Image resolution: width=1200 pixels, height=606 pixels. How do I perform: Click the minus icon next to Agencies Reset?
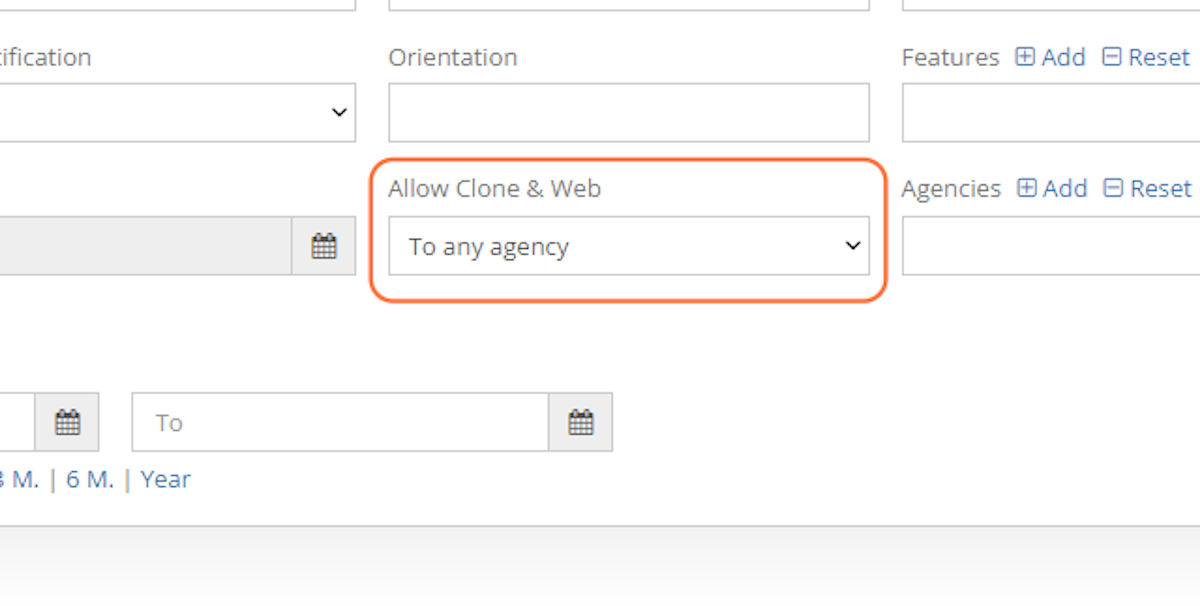(x=1113, y=188)
